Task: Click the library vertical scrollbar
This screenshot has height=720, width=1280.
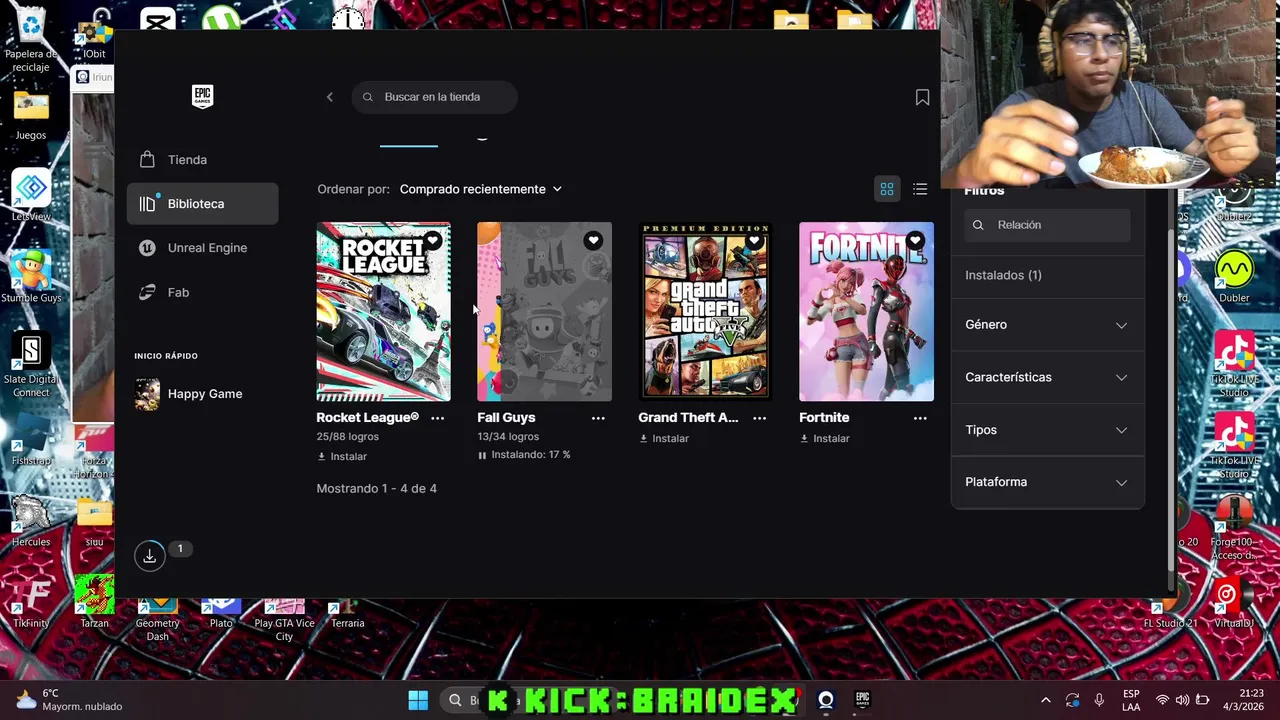Action: (1172, 400)
